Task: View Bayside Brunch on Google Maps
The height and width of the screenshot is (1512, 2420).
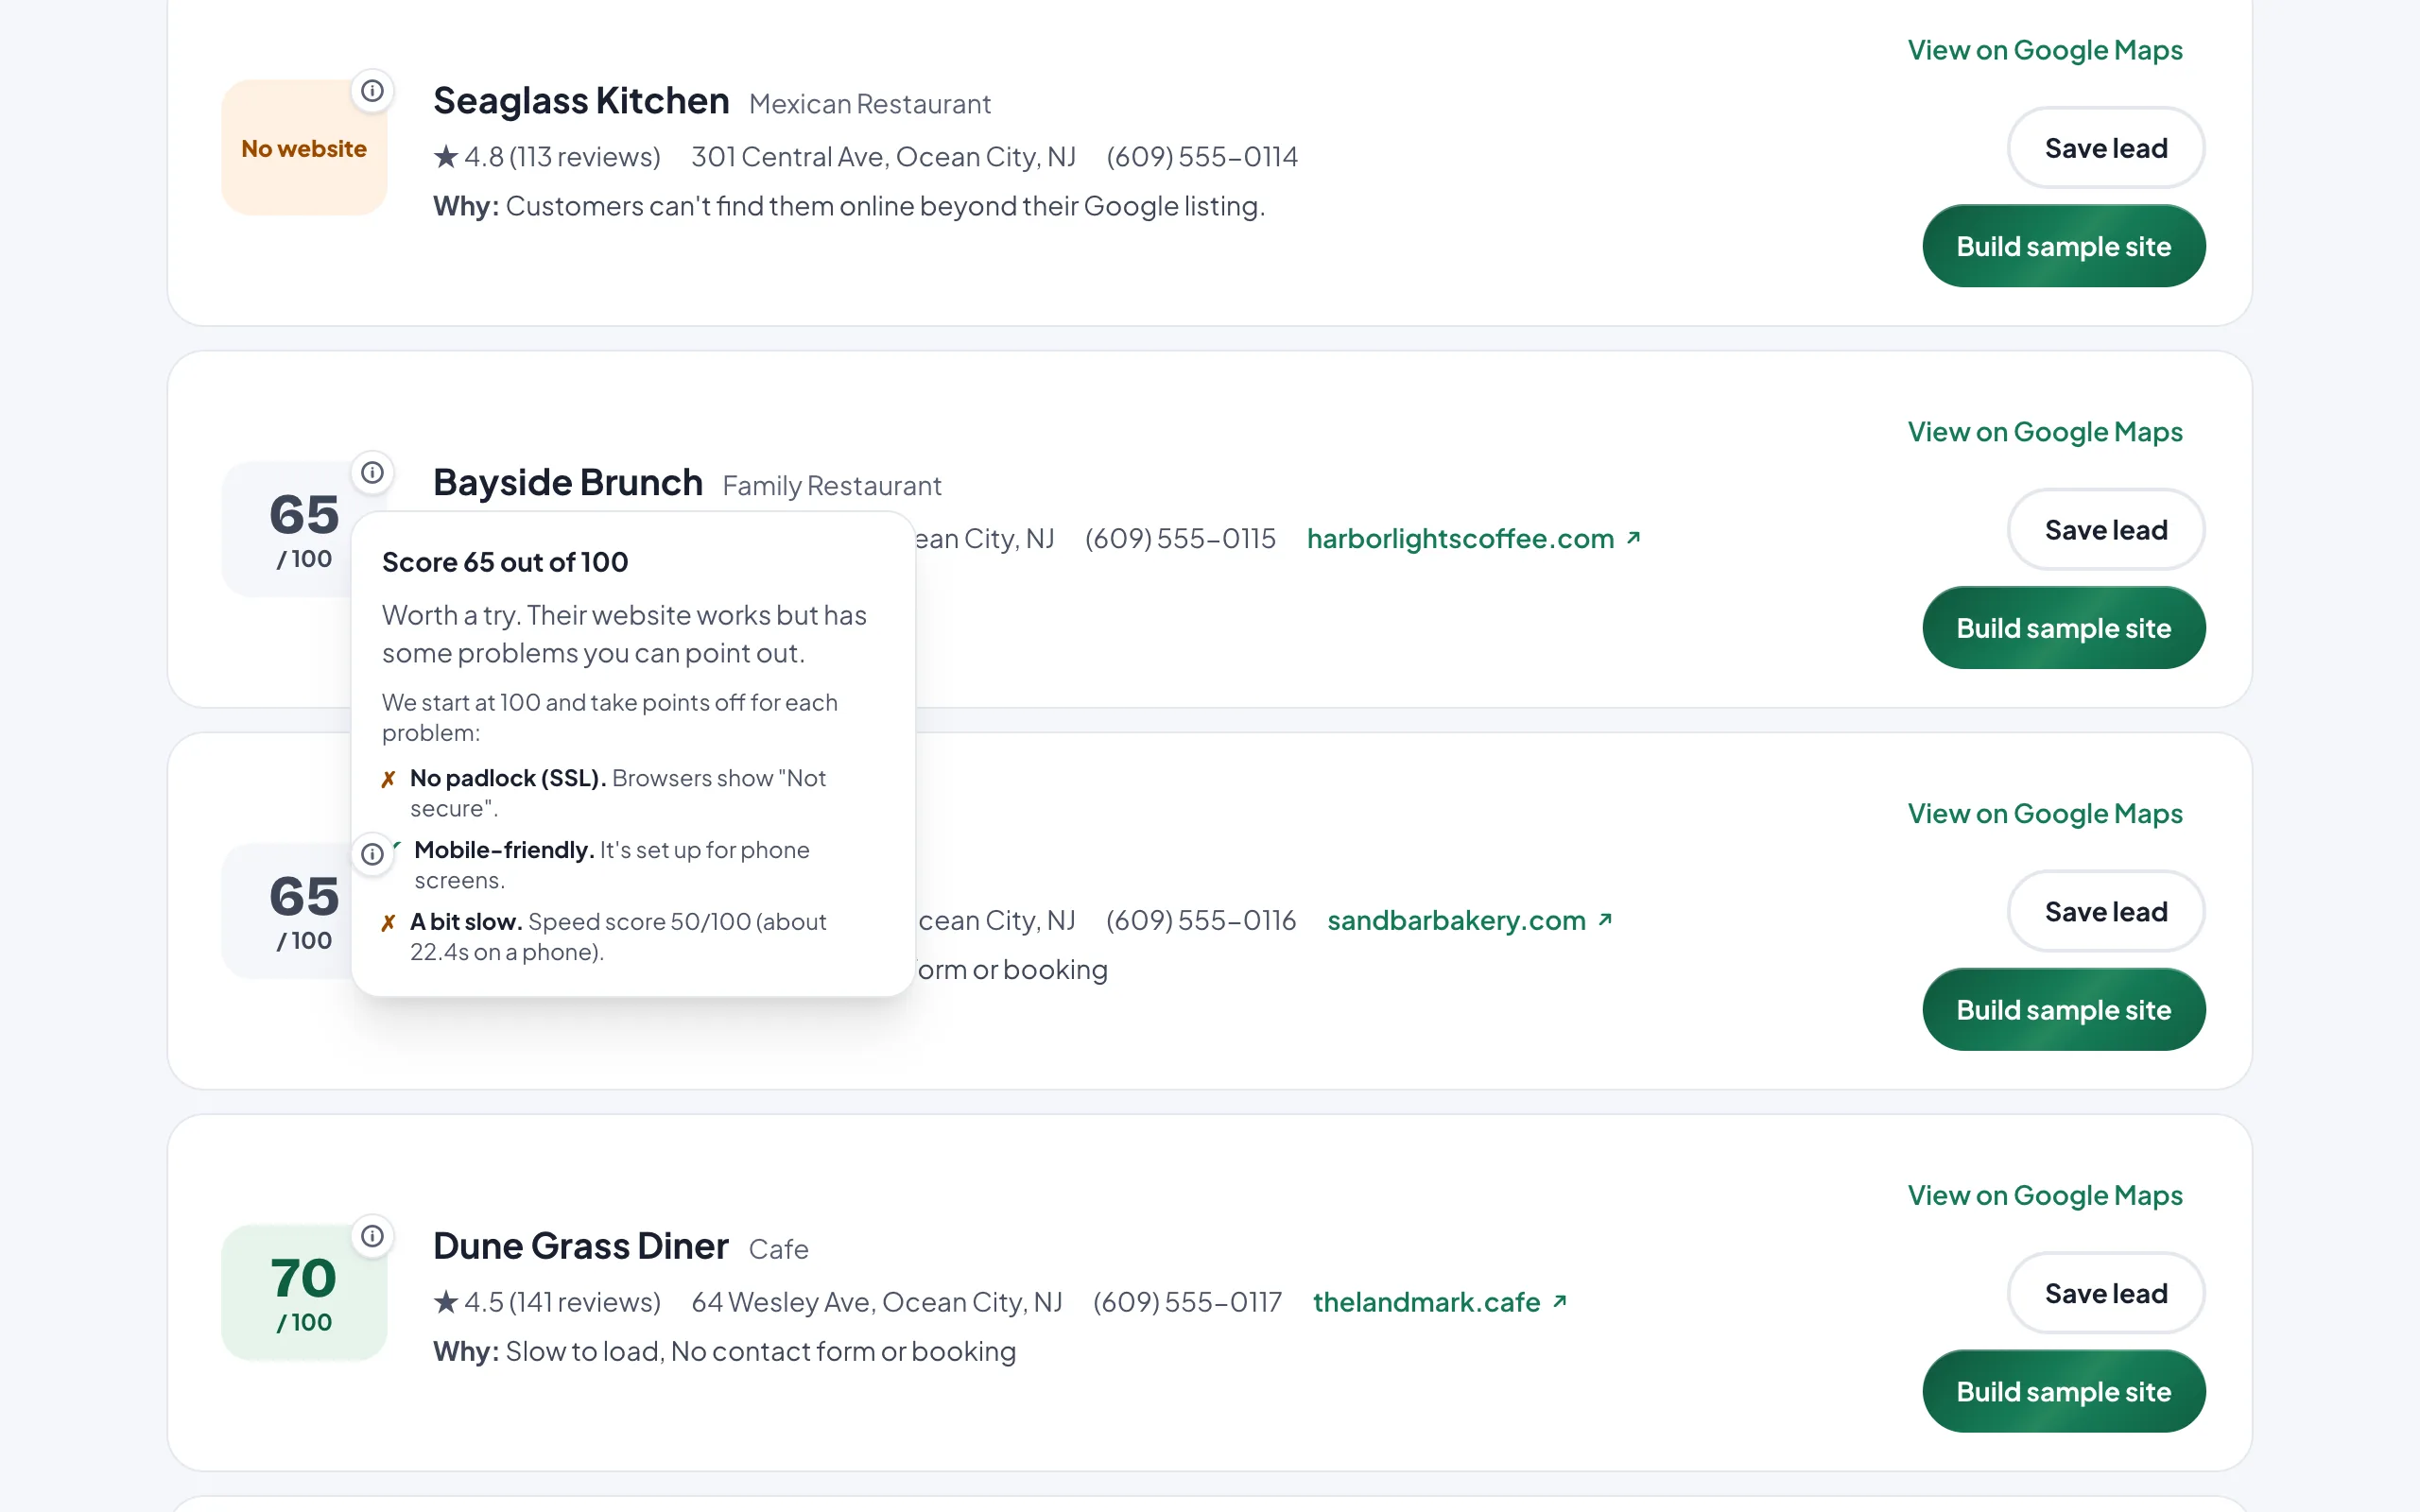Action: [x=2044, y=432]
